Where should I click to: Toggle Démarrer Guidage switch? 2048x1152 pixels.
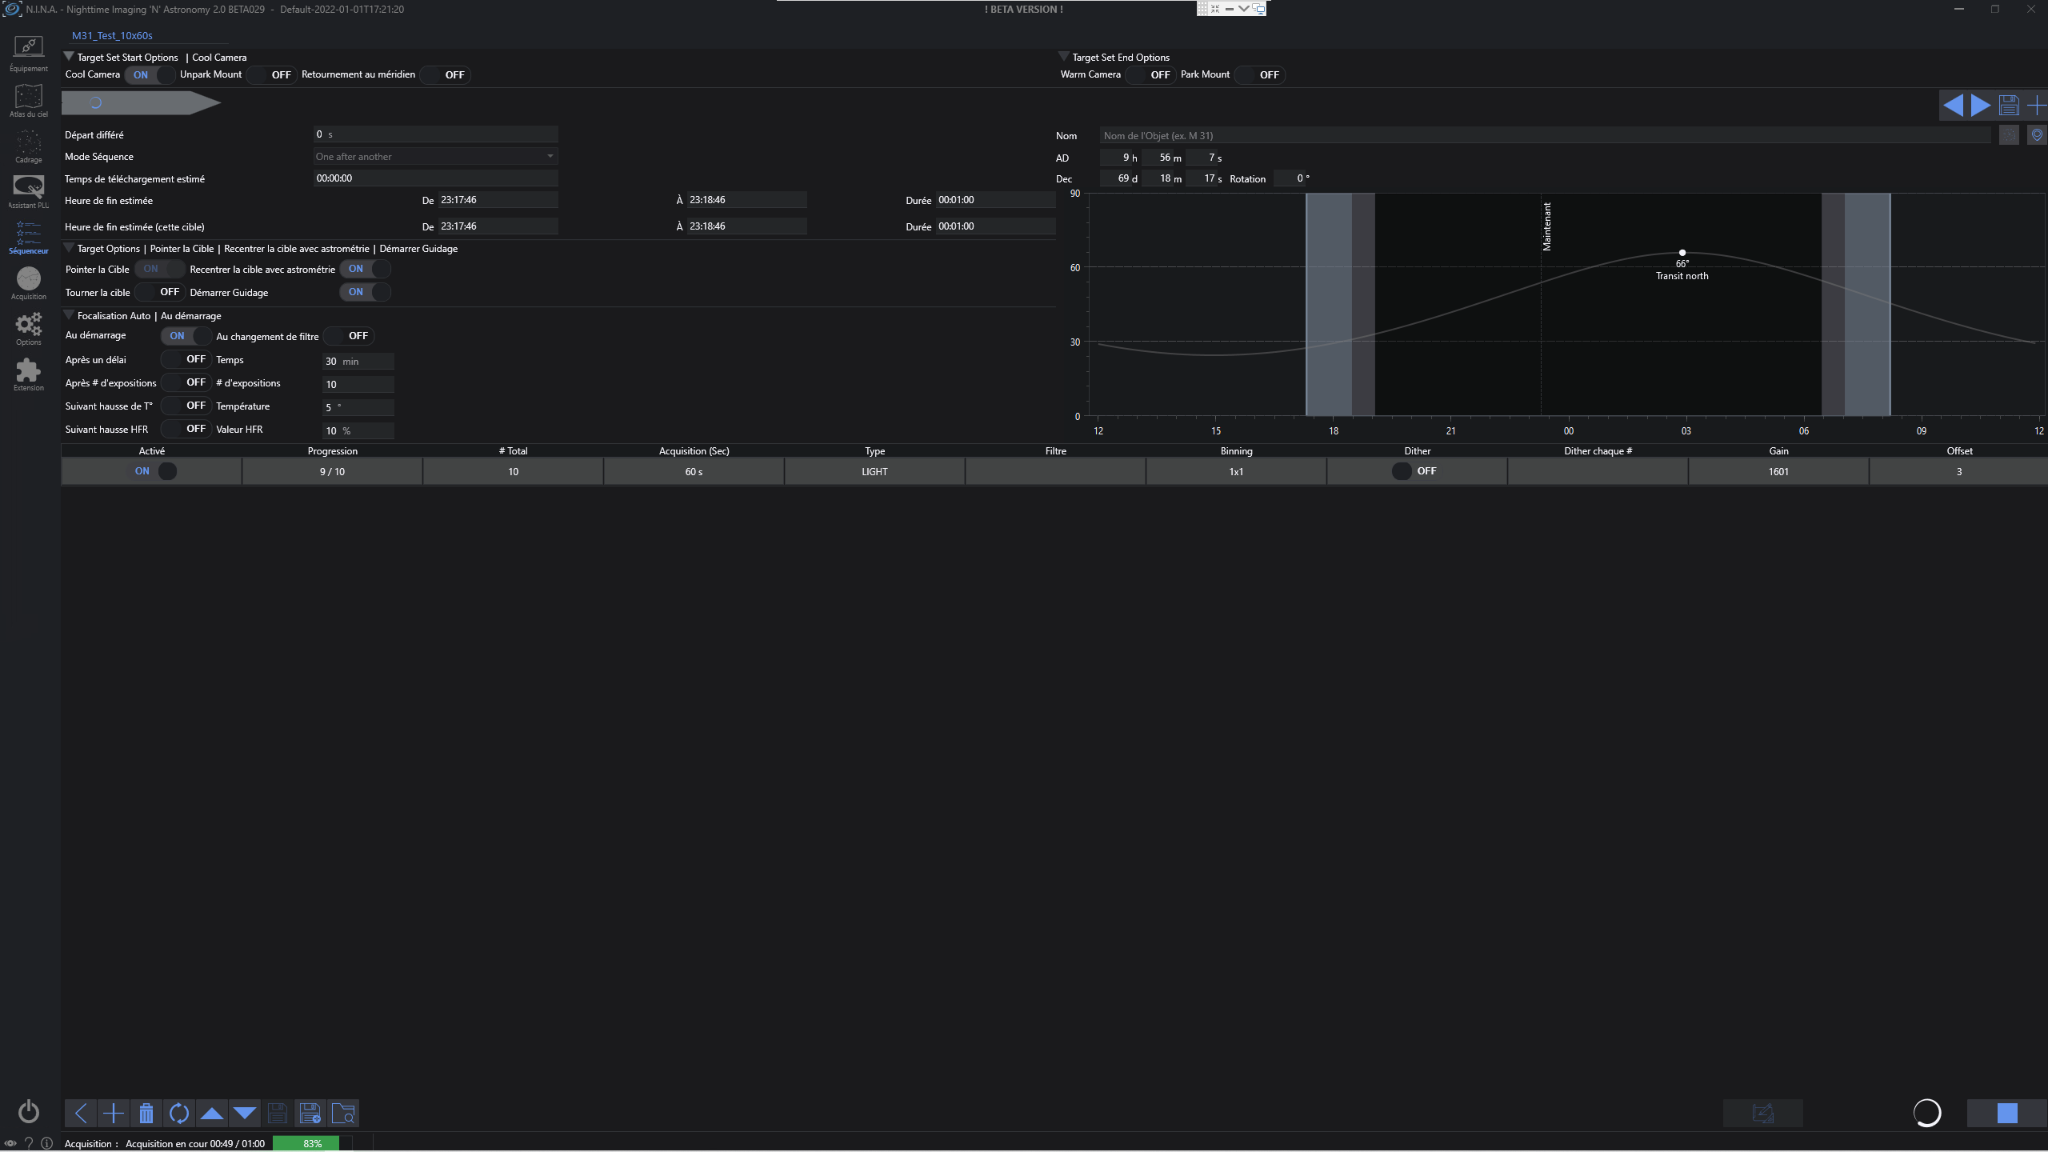click(365, 292)
